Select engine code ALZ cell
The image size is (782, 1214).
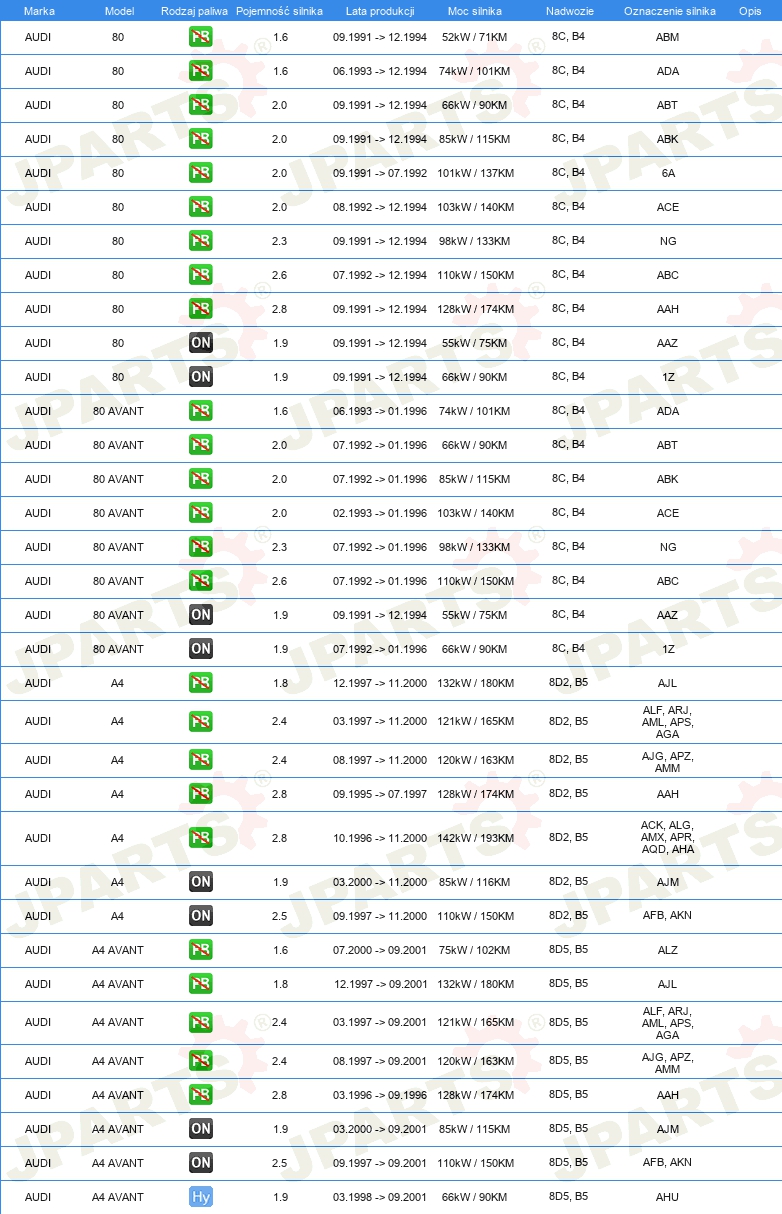pyautogui.click(x=668, y=950)
